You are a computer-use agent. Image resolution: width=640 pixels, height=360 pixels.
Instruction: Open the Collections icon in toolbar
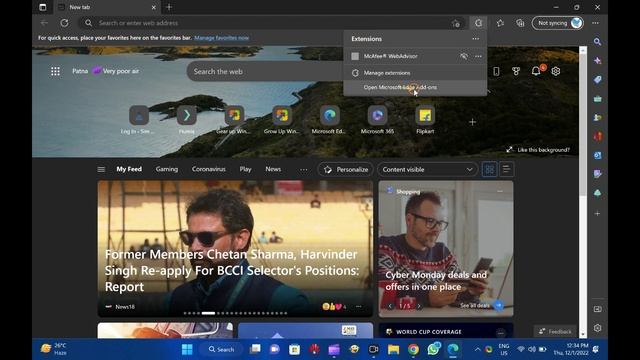pos(520,23)
